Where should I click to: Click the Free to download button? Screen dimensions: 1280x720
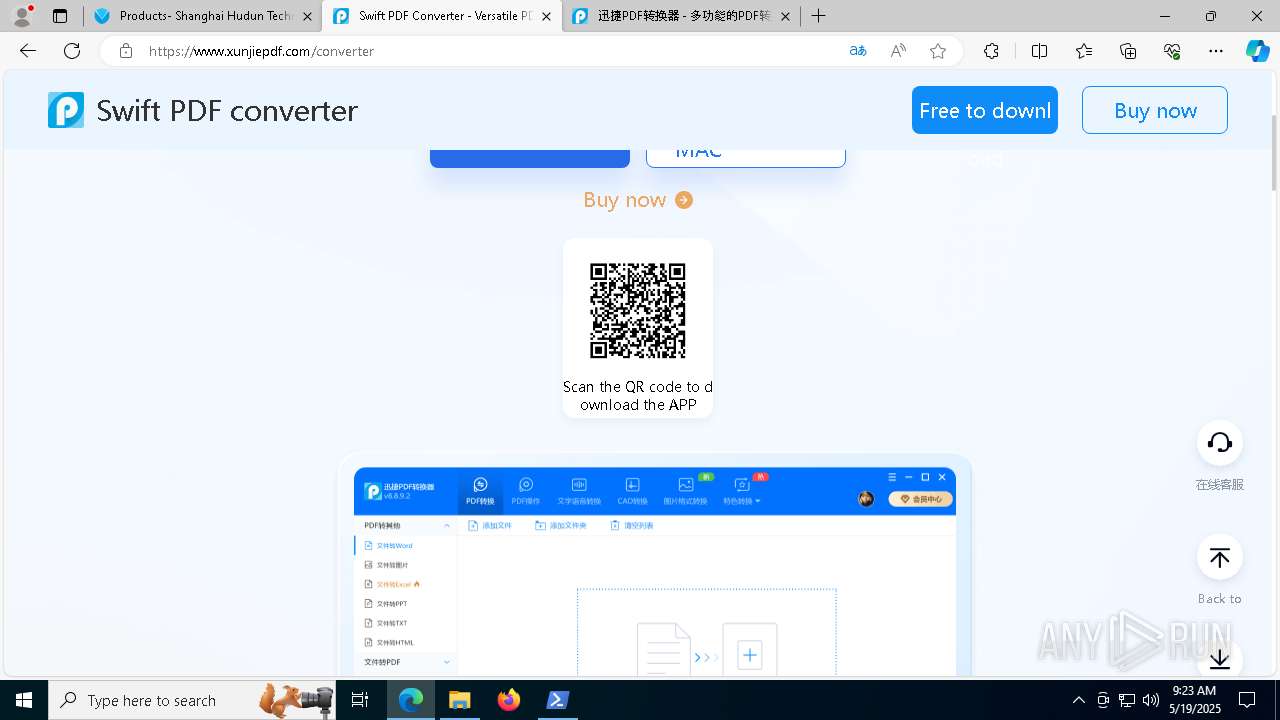pos(985,110)
